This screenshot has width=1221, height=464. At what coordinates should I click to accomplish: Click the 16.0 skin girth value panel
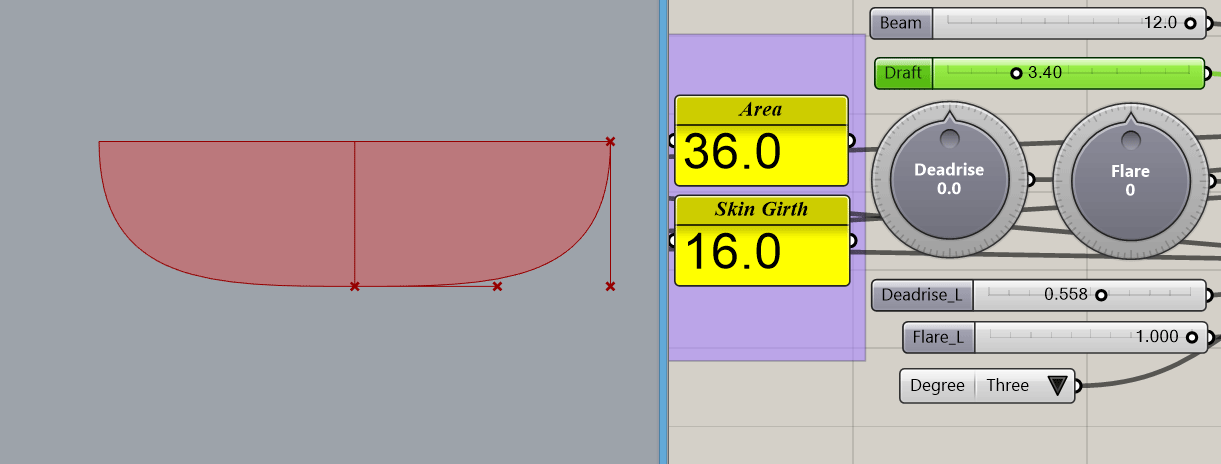761,253
